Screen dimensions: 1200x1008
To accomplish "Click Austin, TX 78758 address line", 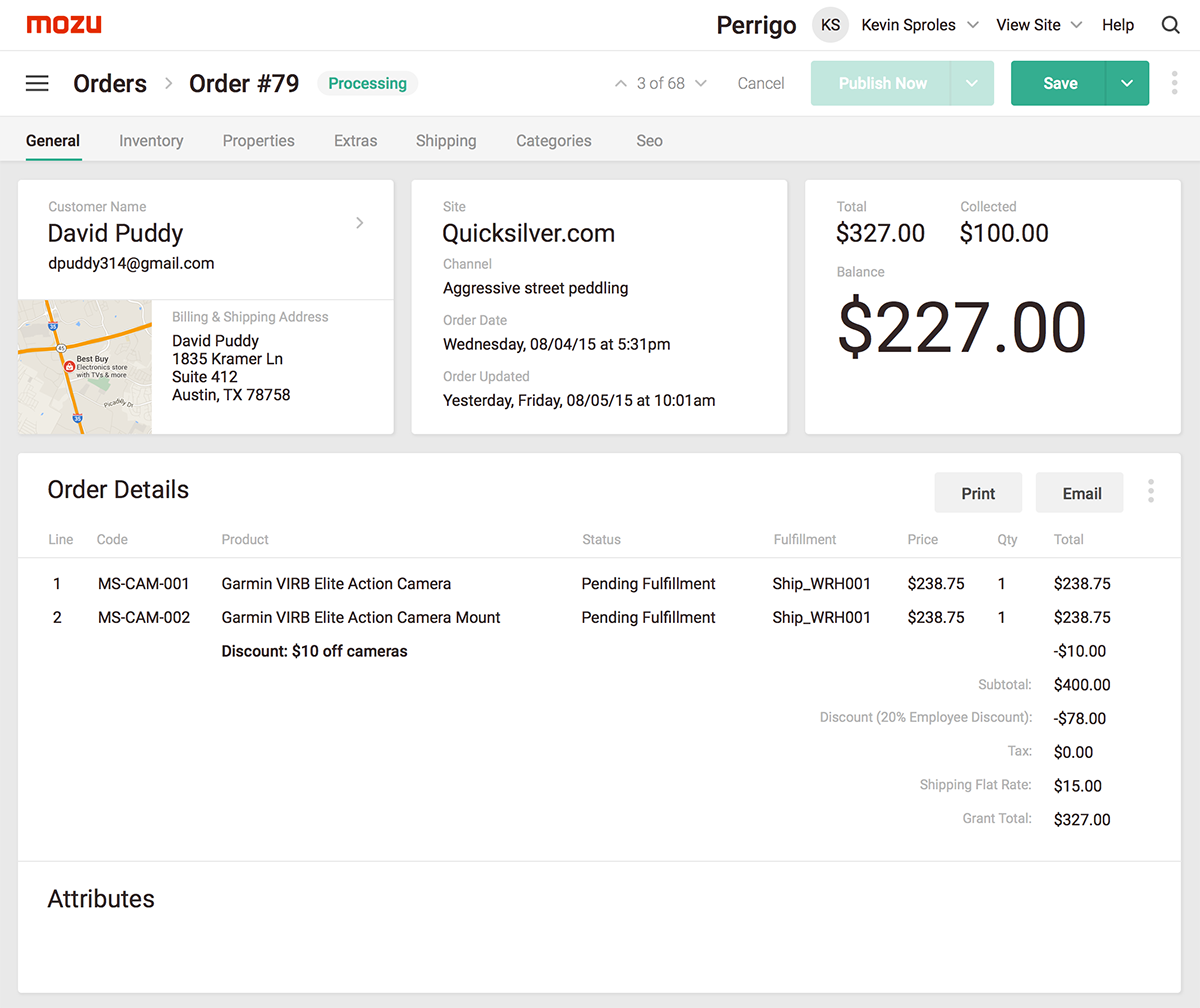I will pos(231,395).
